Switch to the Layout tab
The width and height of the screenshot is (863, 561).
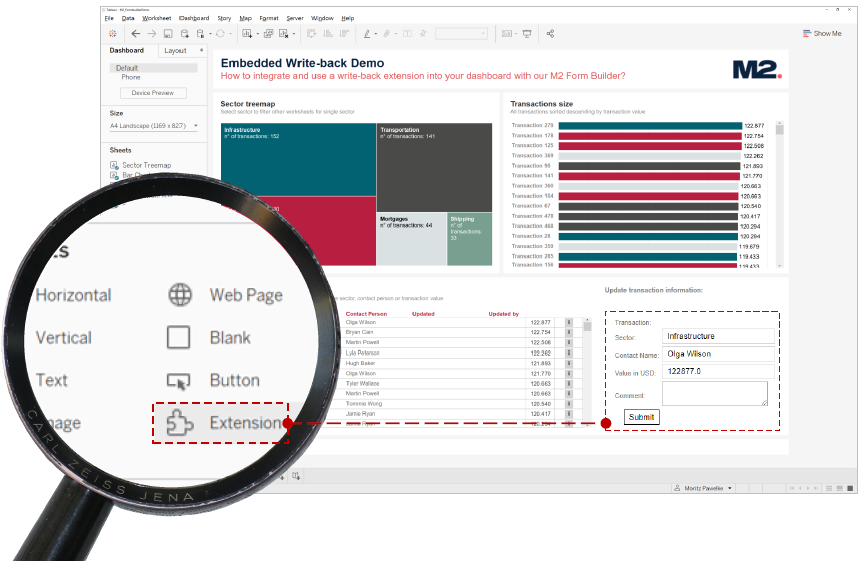[175, 51]
